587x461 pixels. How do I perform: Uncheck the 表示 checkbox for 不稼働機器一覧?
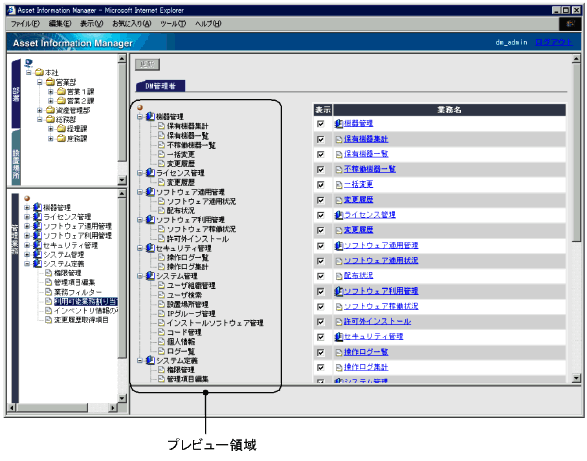click(320, 170)
